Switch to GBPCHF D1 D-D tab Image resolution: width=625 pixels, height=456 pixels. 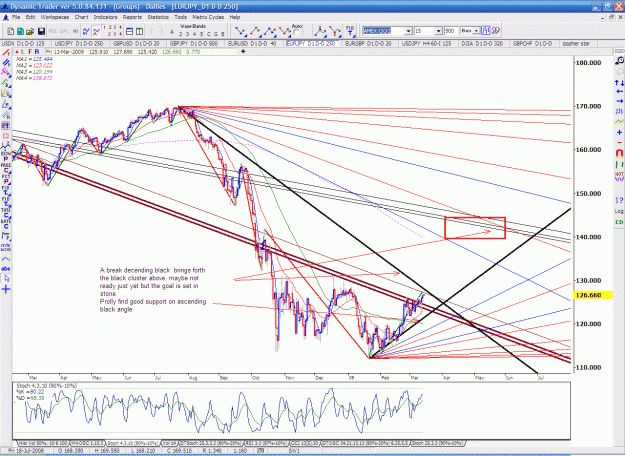point(533,43)
